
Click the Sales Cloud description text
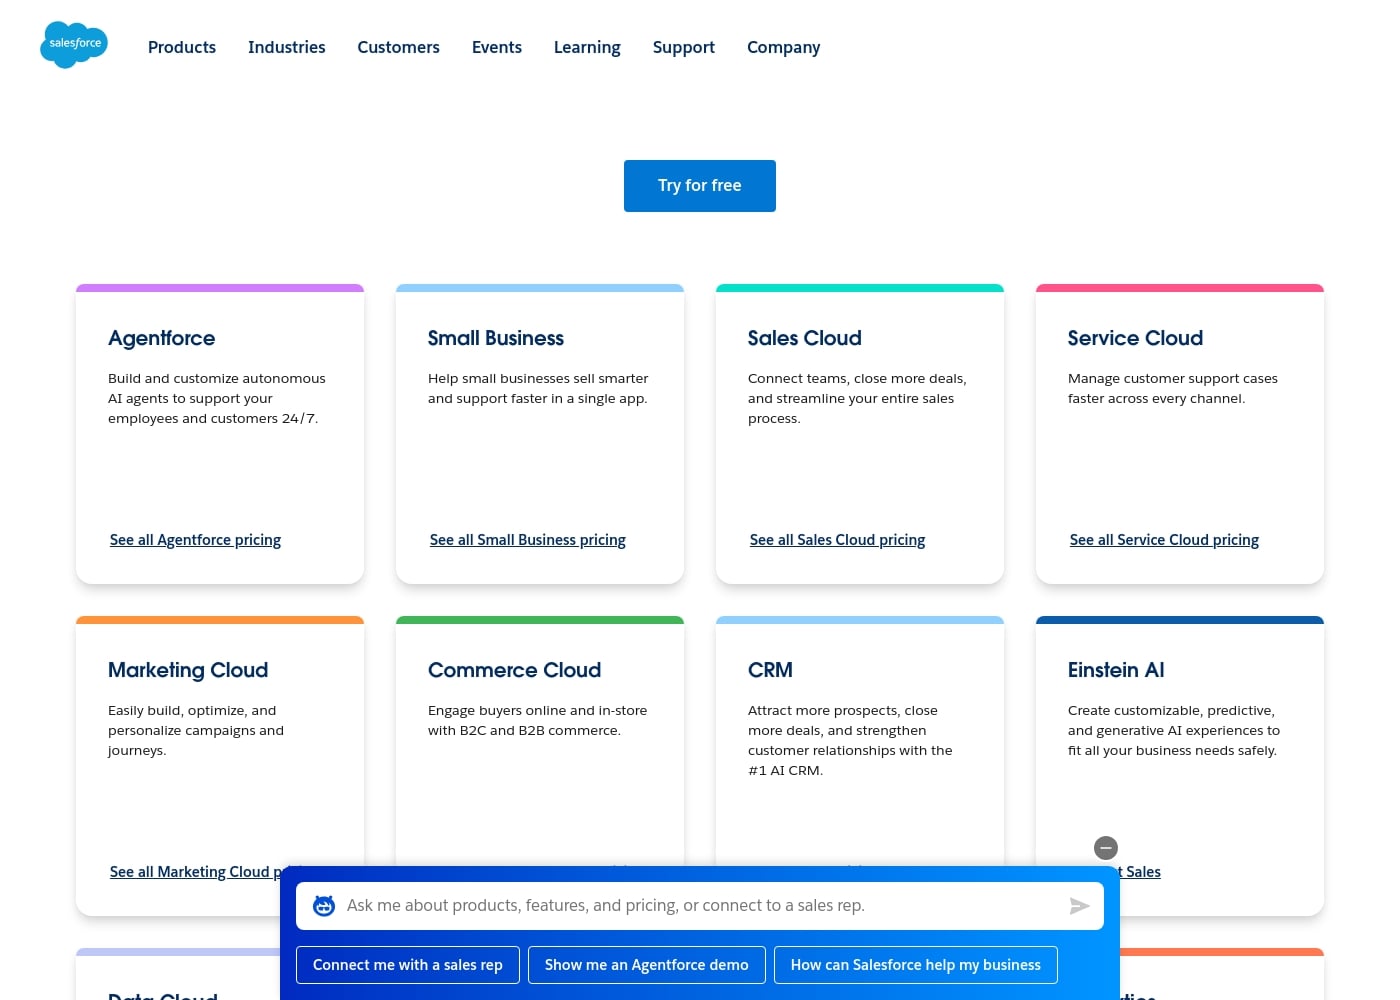tap(857, 398)
